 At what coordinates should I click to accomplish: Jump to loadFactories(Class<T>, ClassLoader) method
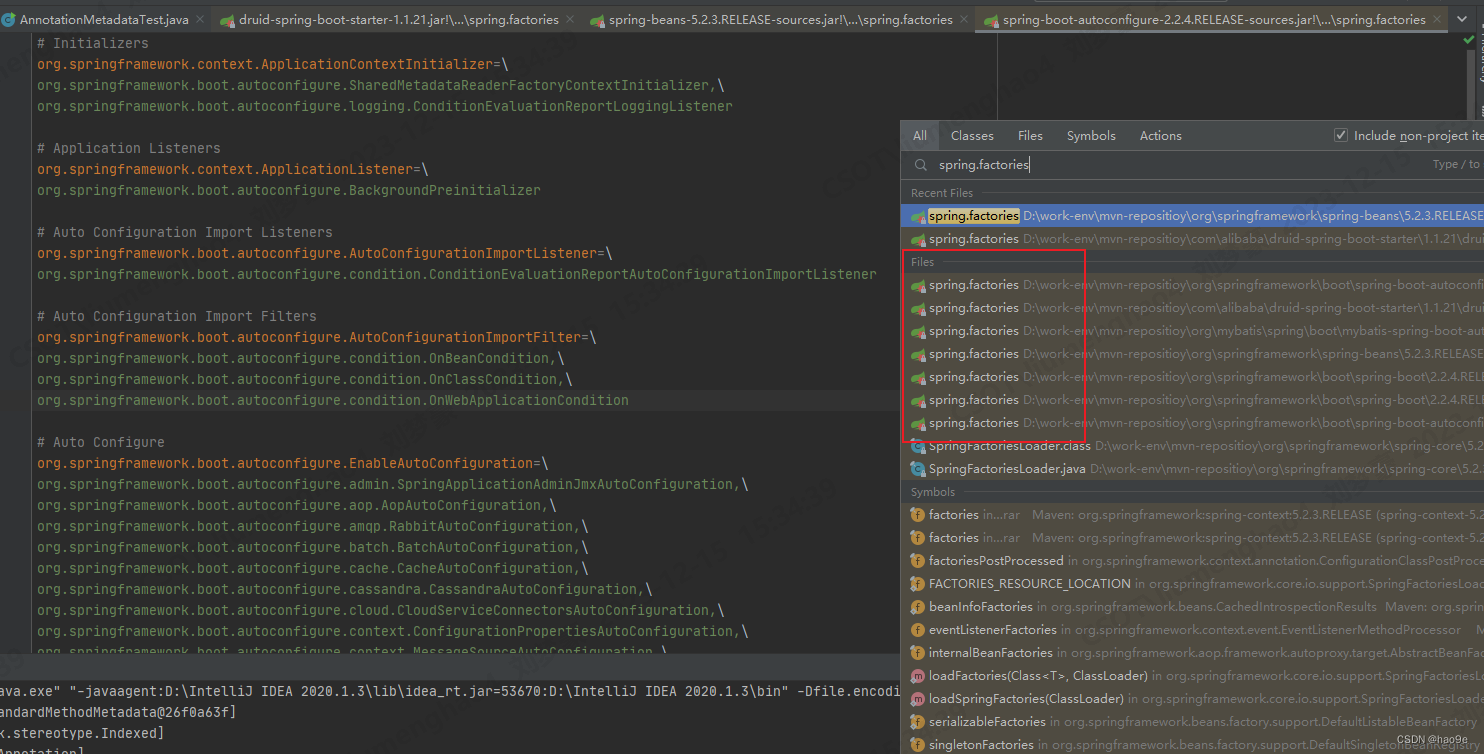(1192, 676)
